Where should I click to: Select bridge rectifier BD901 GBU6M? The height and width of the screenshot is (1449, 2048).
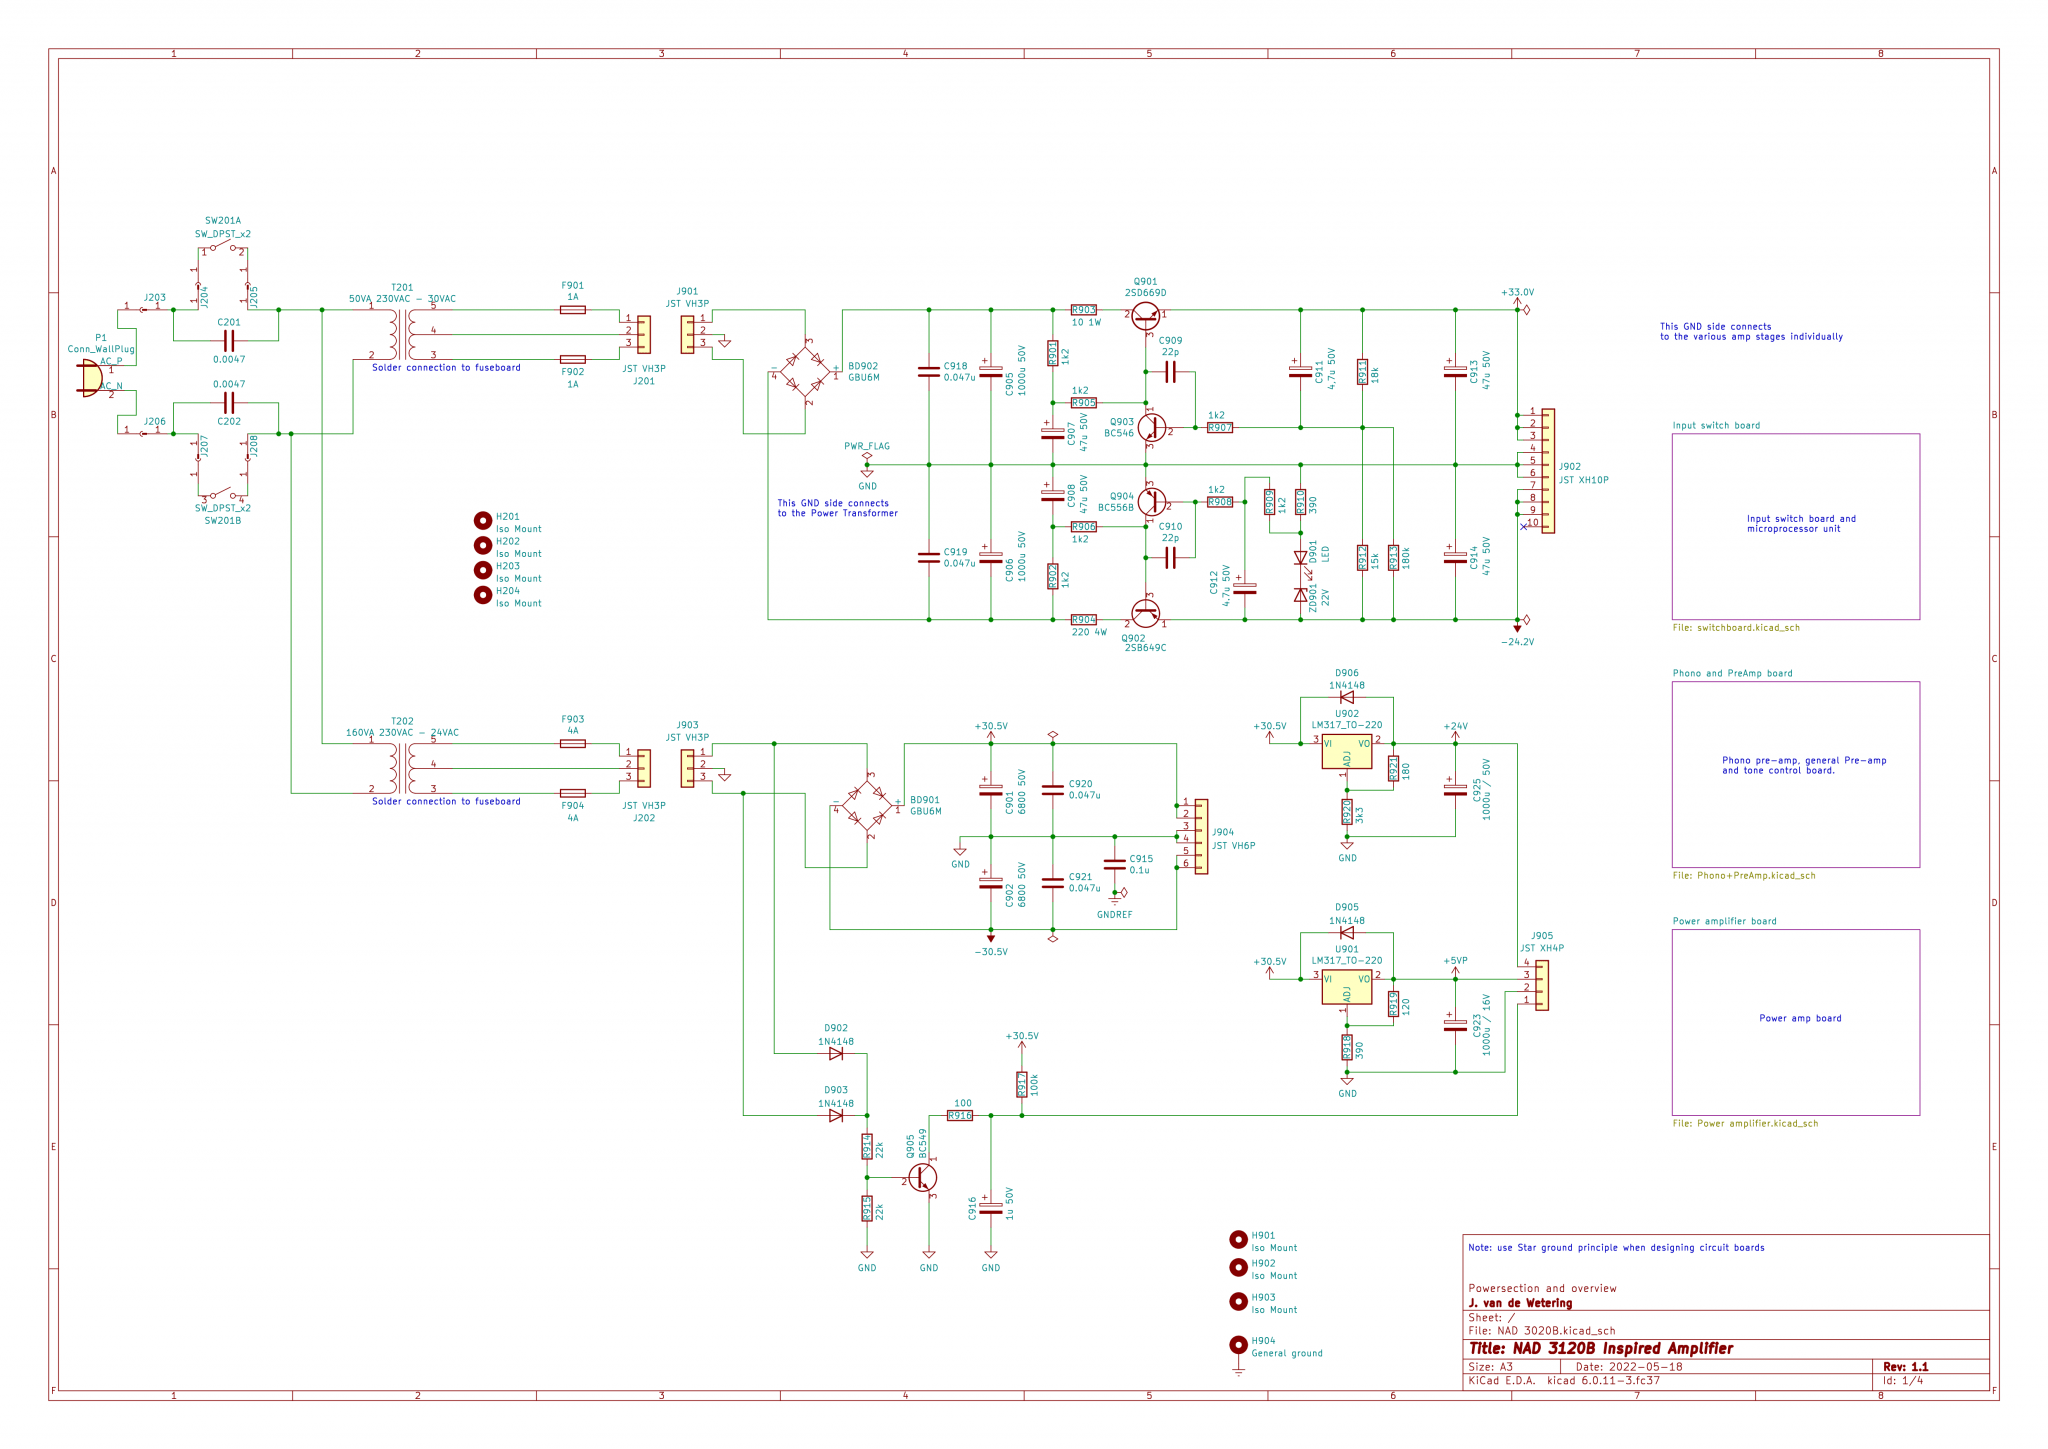click(x=867, y=804)
